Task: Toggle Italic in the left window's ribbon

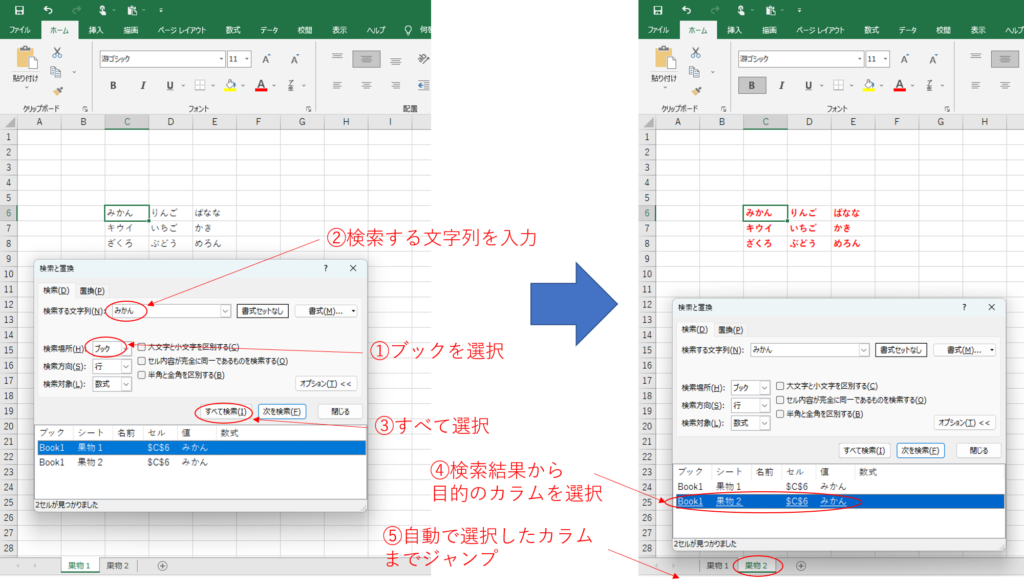Action: tap(142, 85)
